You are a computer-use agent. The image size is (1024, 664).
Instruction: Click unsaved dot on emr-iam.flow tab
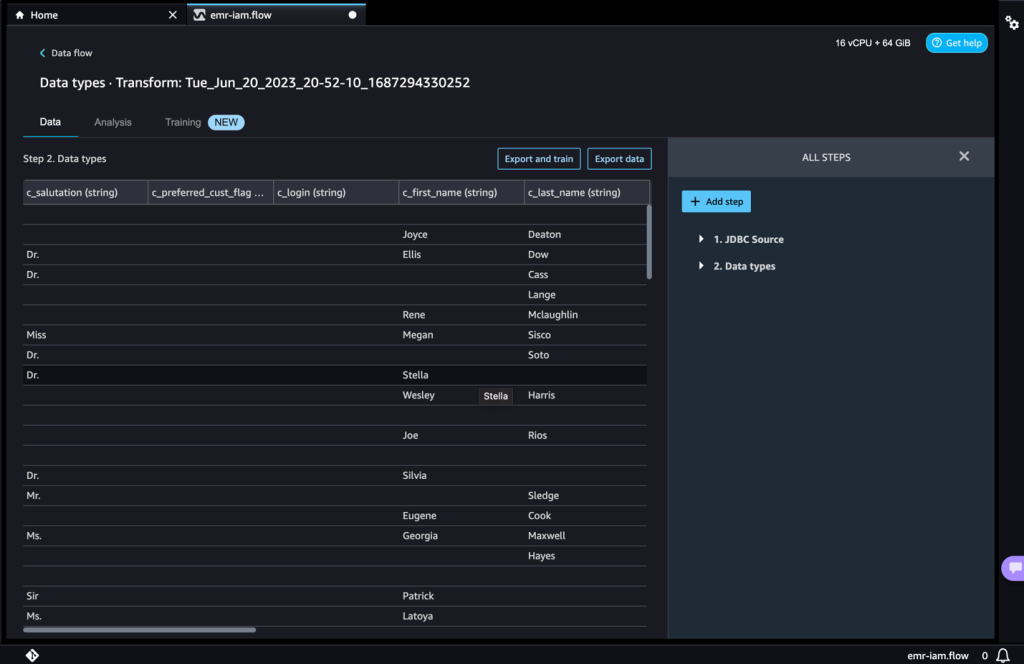tap(353, 15)
